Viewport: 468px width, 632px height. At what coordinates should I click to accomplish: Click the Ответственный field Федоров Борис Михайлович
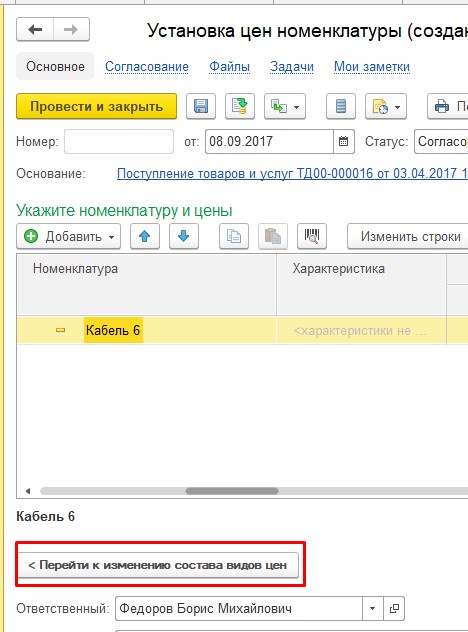(239, 608)
